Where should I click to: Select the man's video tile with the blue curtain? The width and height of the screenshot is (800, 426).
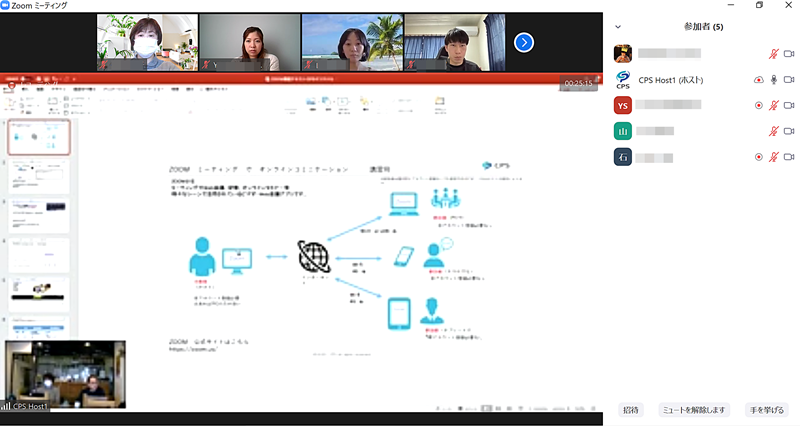(x=455, y=42)
